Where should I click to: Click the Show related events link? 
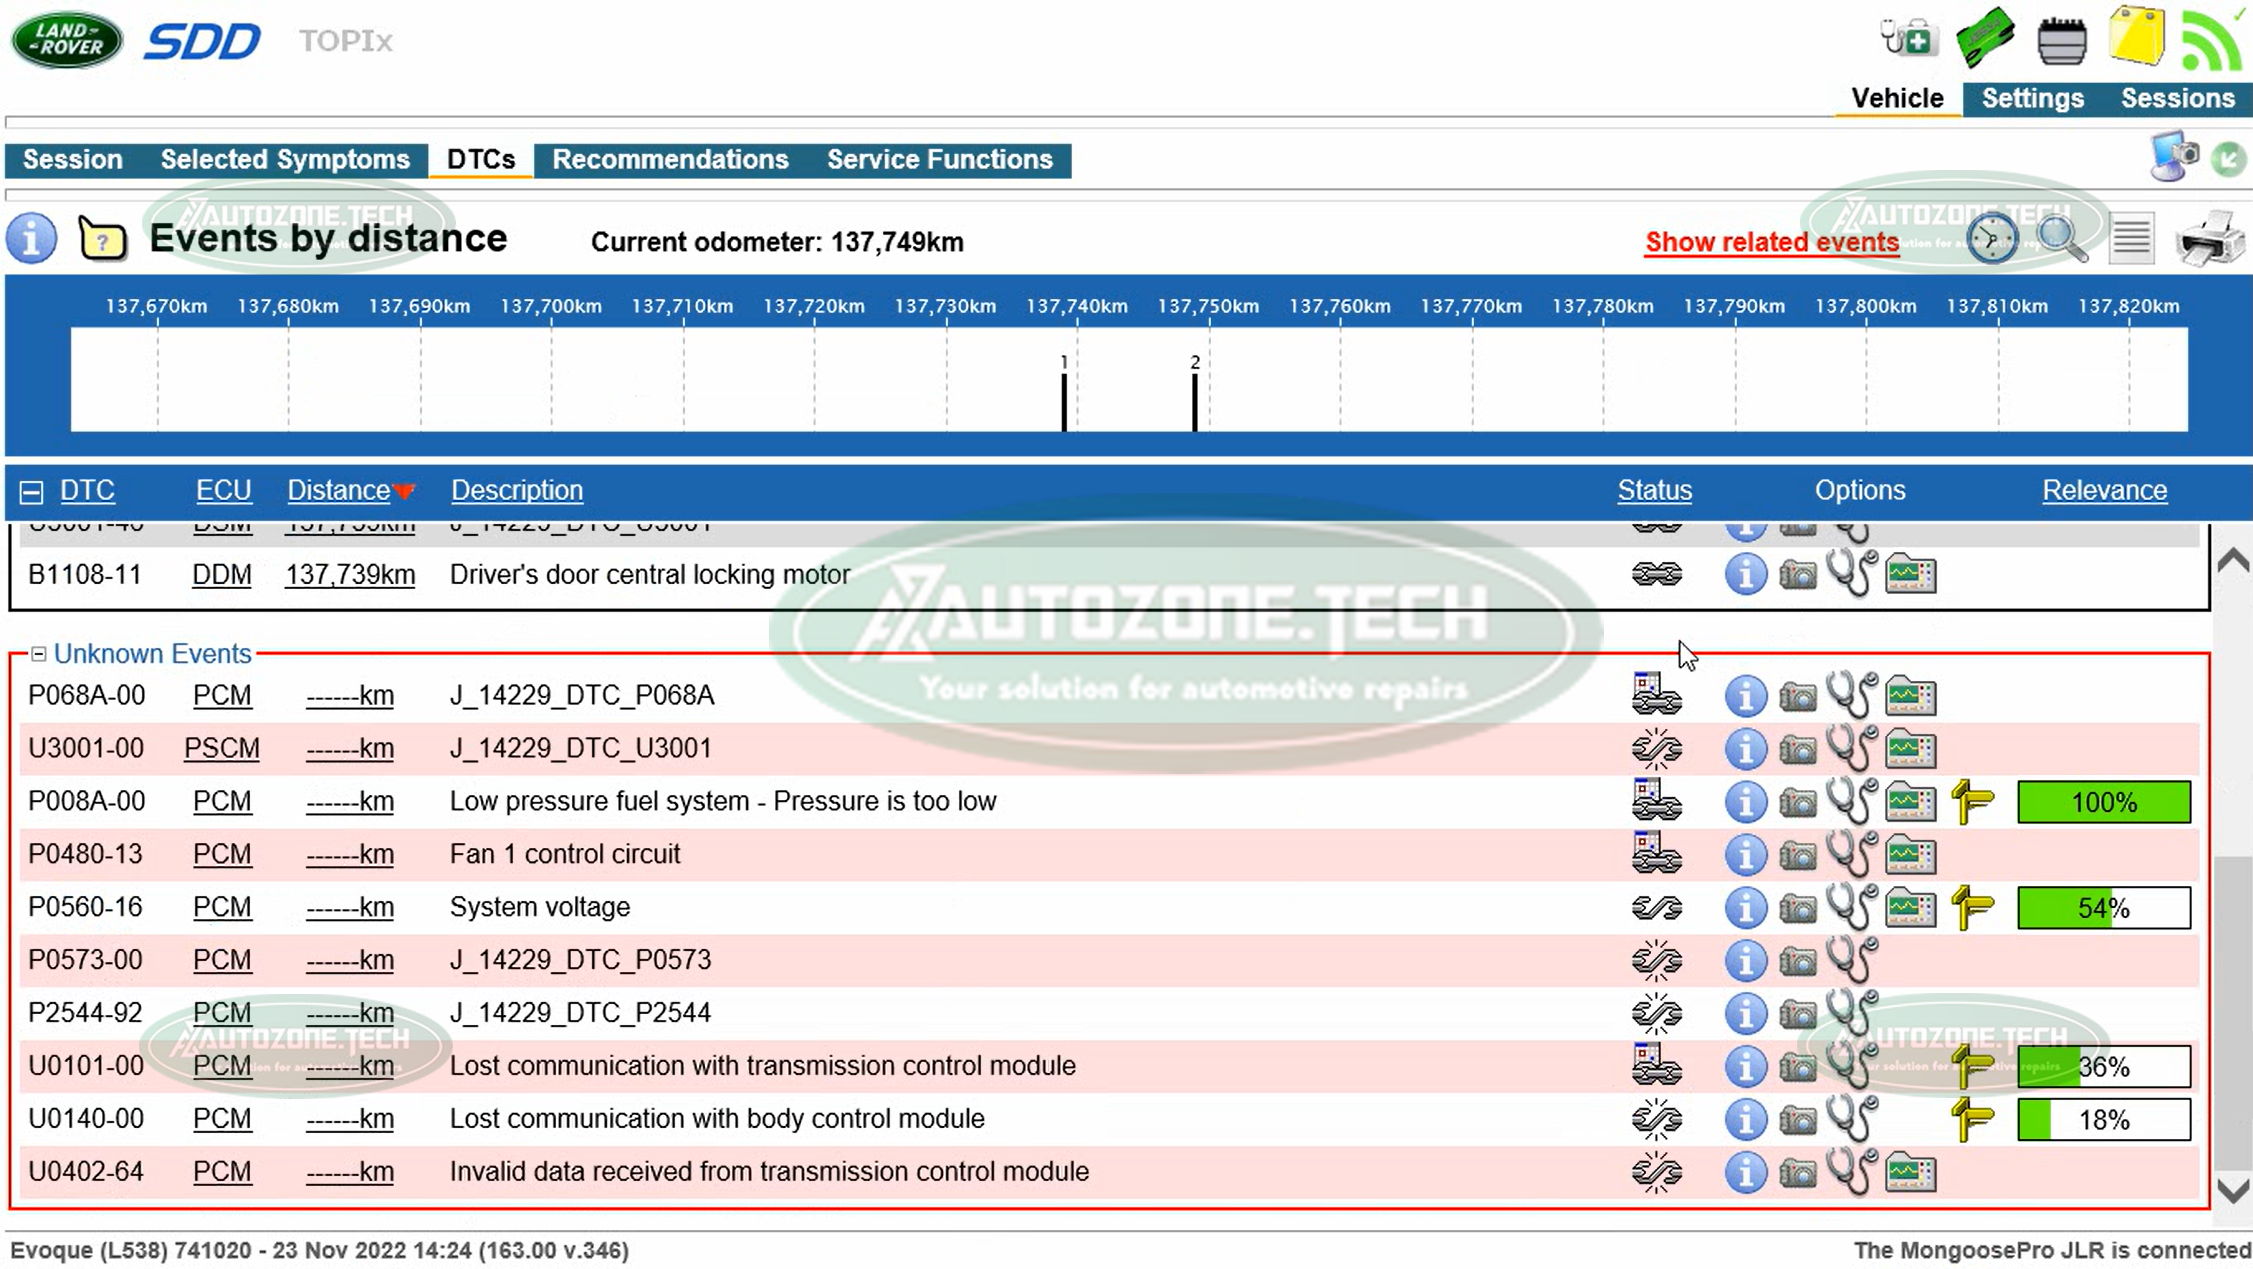click(x=1771, y=242)
